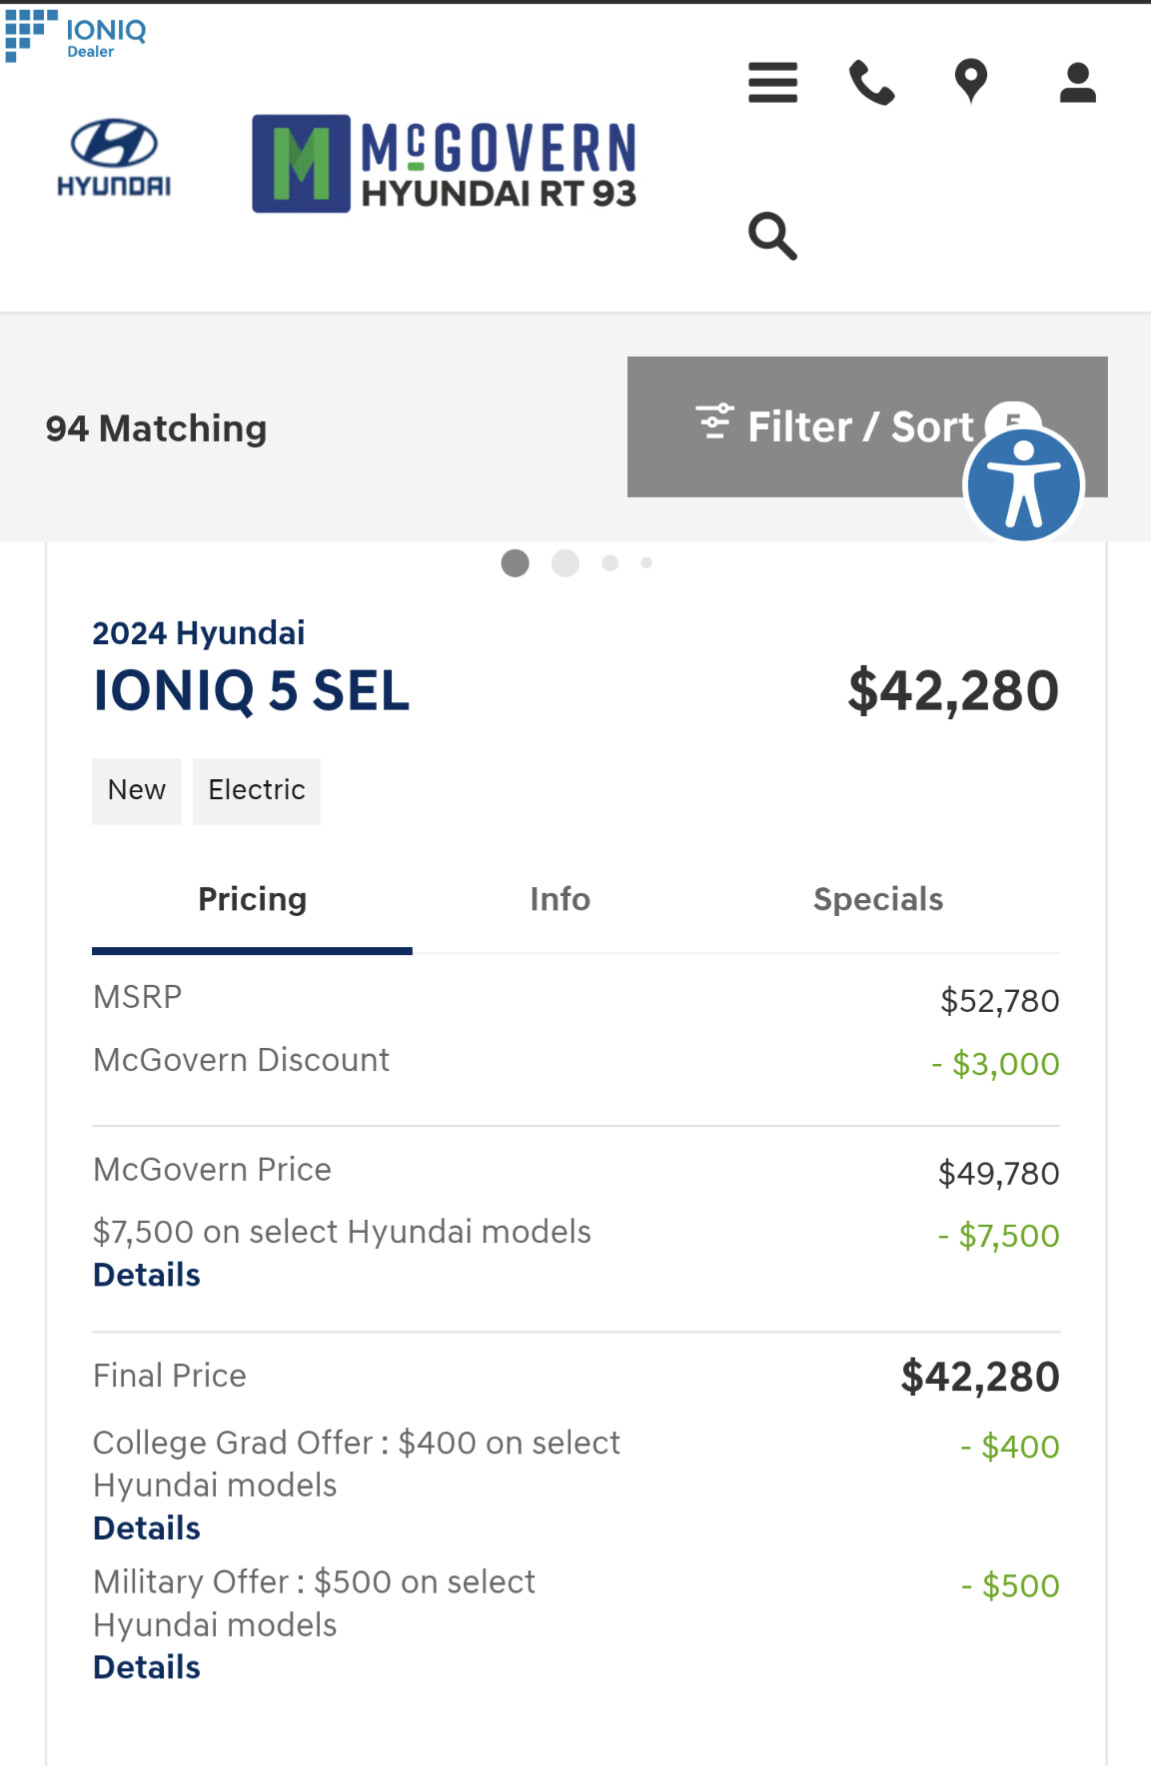The height and width of the screenshot is (1766, 1151).
Task: Open Details for Military Offer
Action: [x=147, y=1667]
